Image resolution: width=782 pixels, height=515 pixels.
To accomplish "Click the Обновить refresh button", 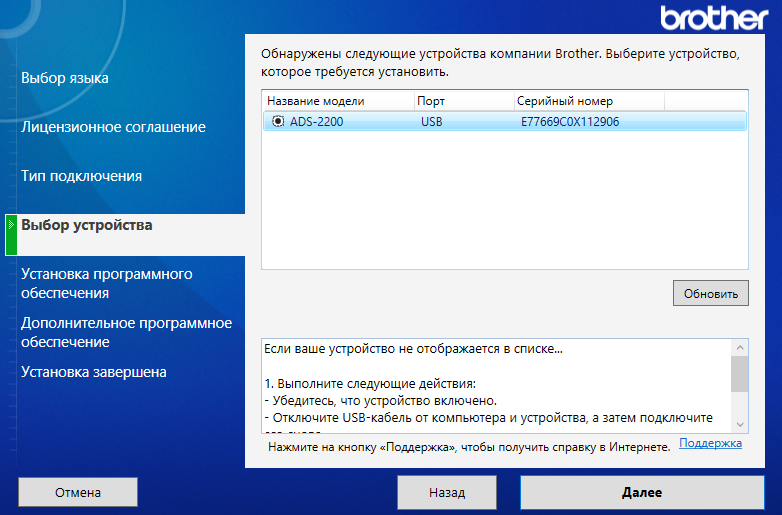I will (711, 293).
